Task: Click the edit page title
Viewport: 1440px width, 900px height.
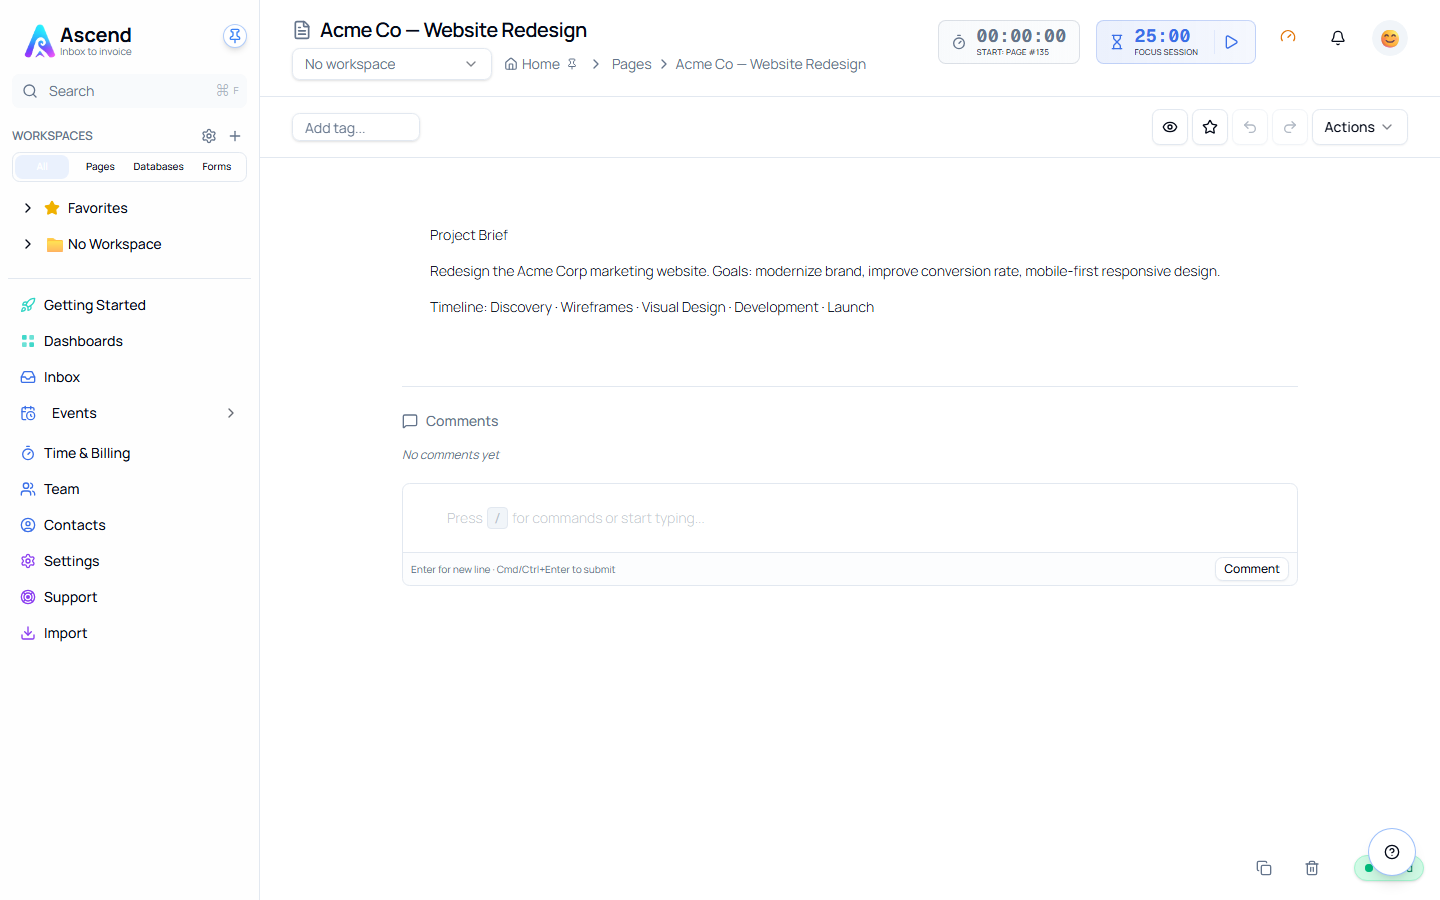Action: click(x=453, y=30)
